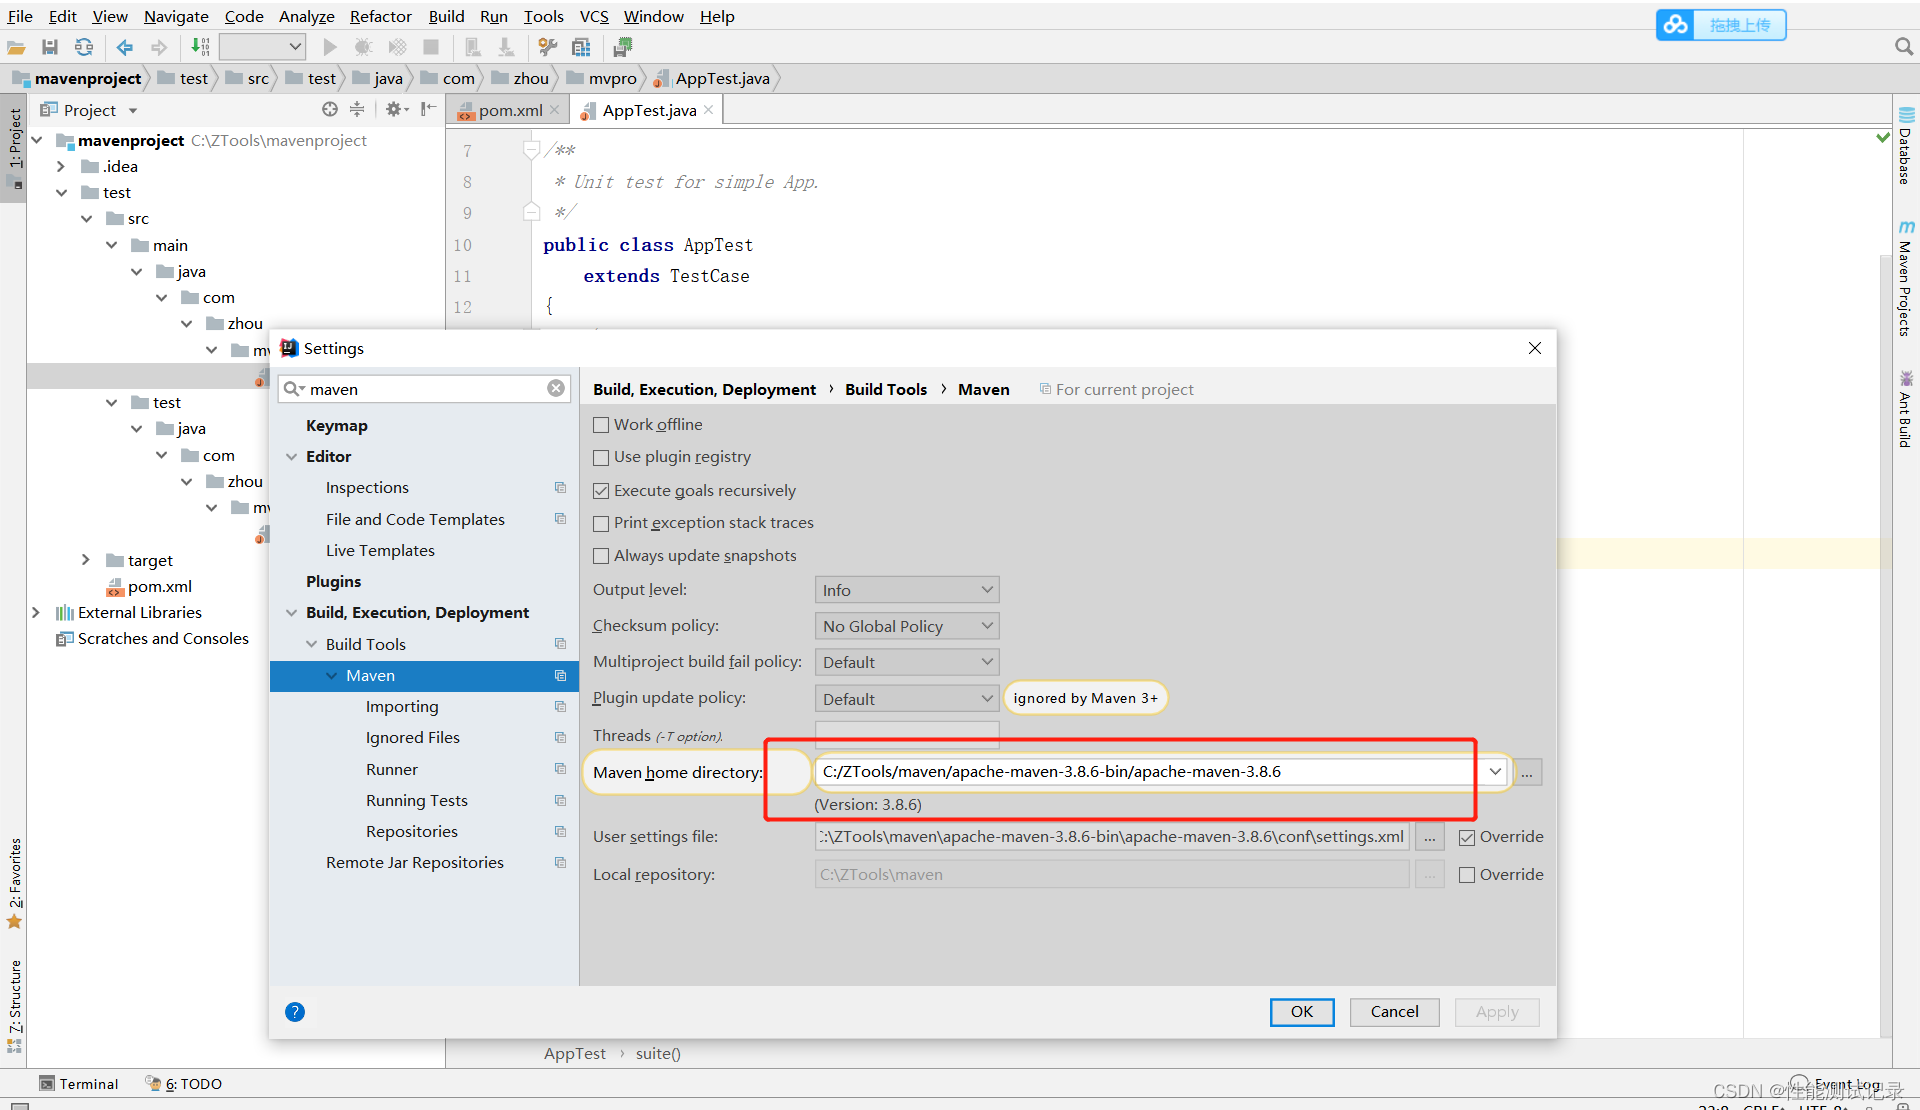Select Runner settings item
Screen dimensions: 1920x1110
pos(392,769)
